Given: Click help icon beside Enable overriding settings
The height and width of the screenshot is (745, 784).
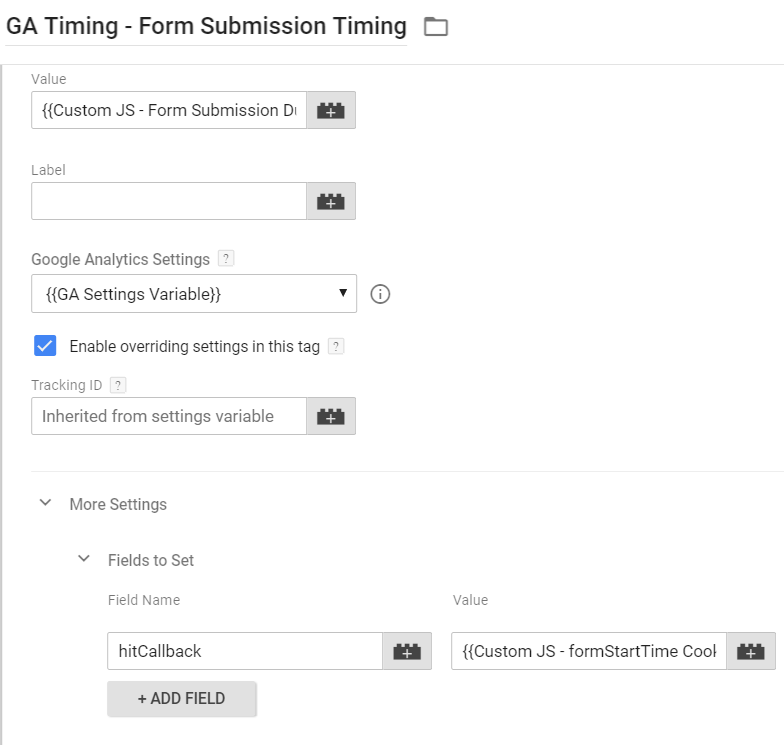Looking at the screenshot, I should coord(336,347).
